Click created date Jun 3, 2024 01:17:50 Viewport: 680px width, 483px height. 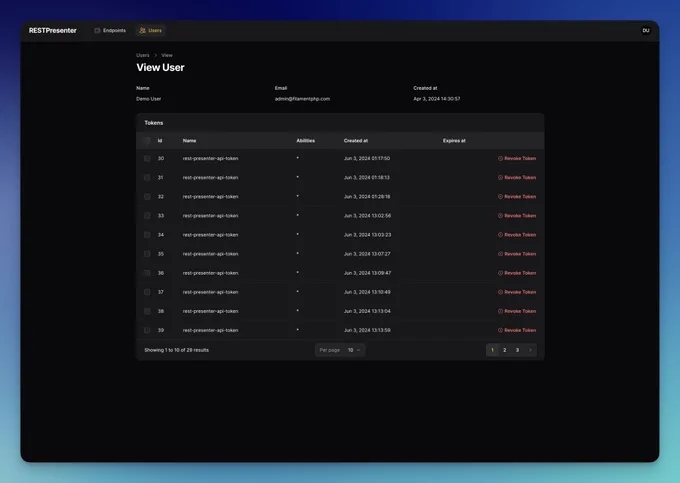click(367, 158)
